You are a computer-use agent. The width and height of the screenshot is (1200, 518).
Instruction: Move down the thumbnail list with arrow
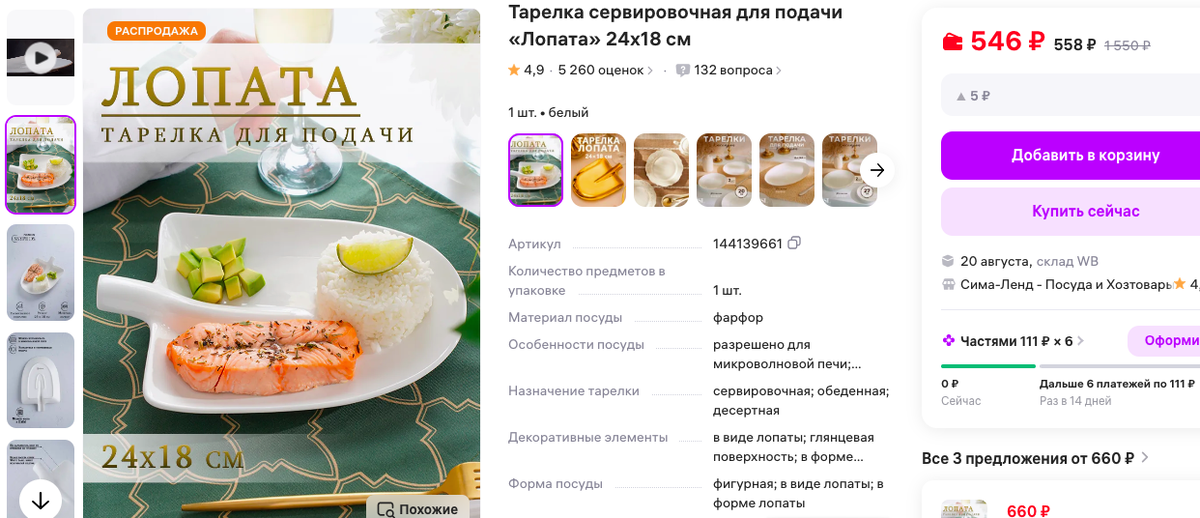click(x=40, y=499)
